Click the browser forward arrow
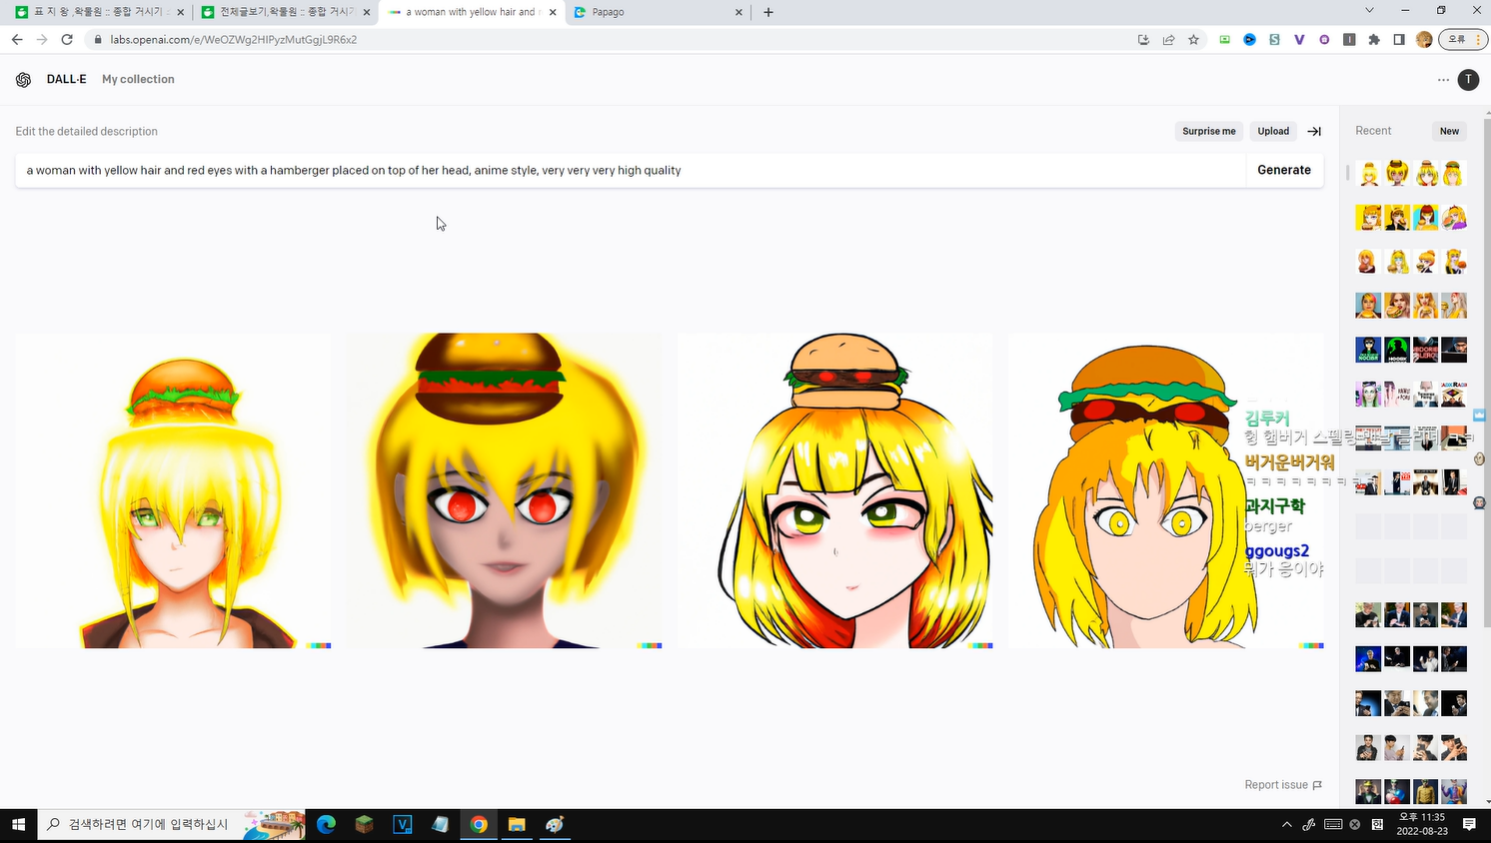Viewport: 1491px width, 843px height. click(42, 40)
